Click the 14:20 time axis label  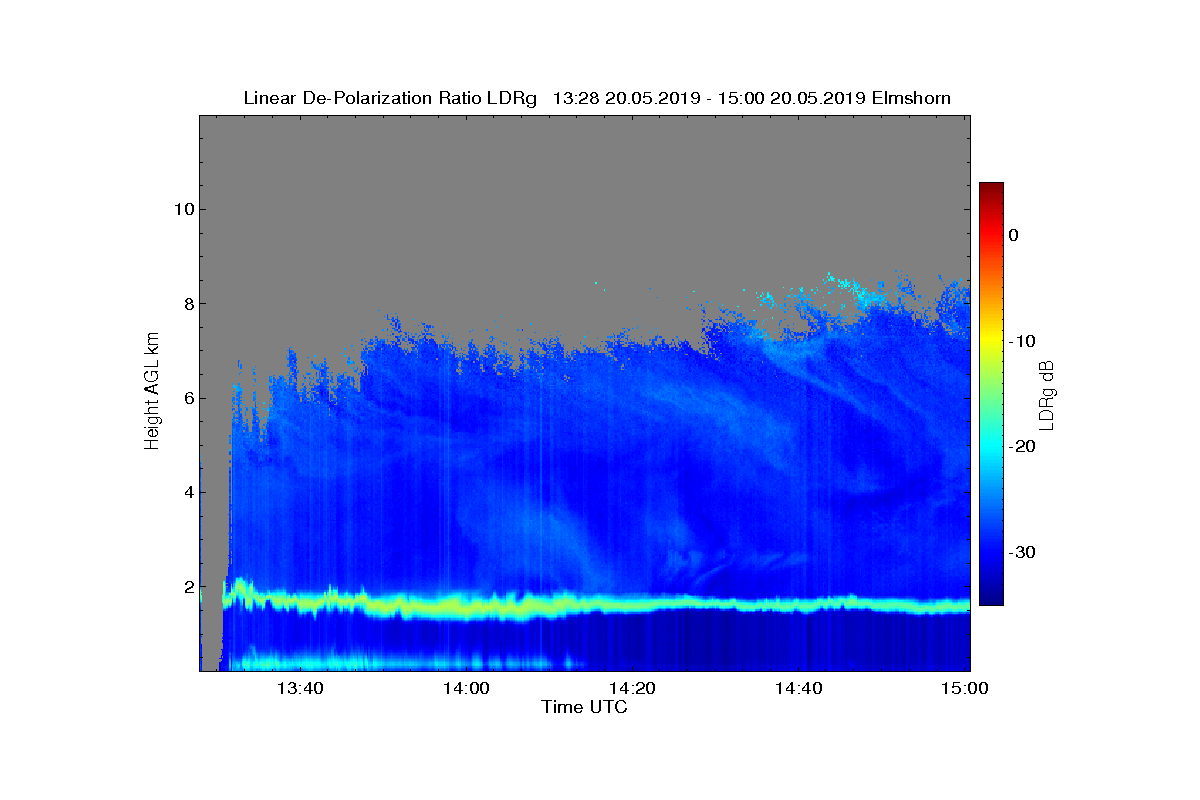632,688
